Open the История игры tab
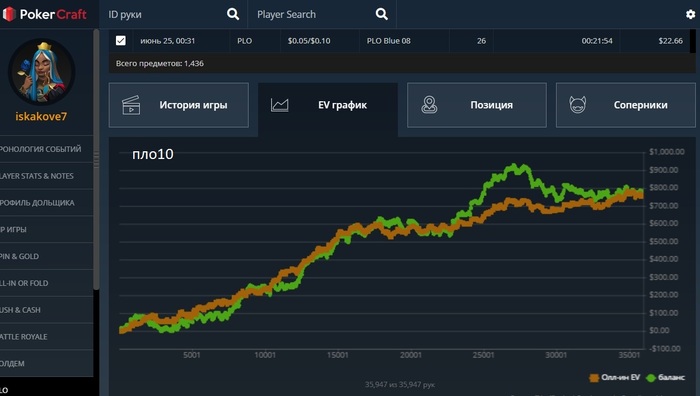Image resolution: width=700 pixels, height=396 pixels. [x=179, y=105]
